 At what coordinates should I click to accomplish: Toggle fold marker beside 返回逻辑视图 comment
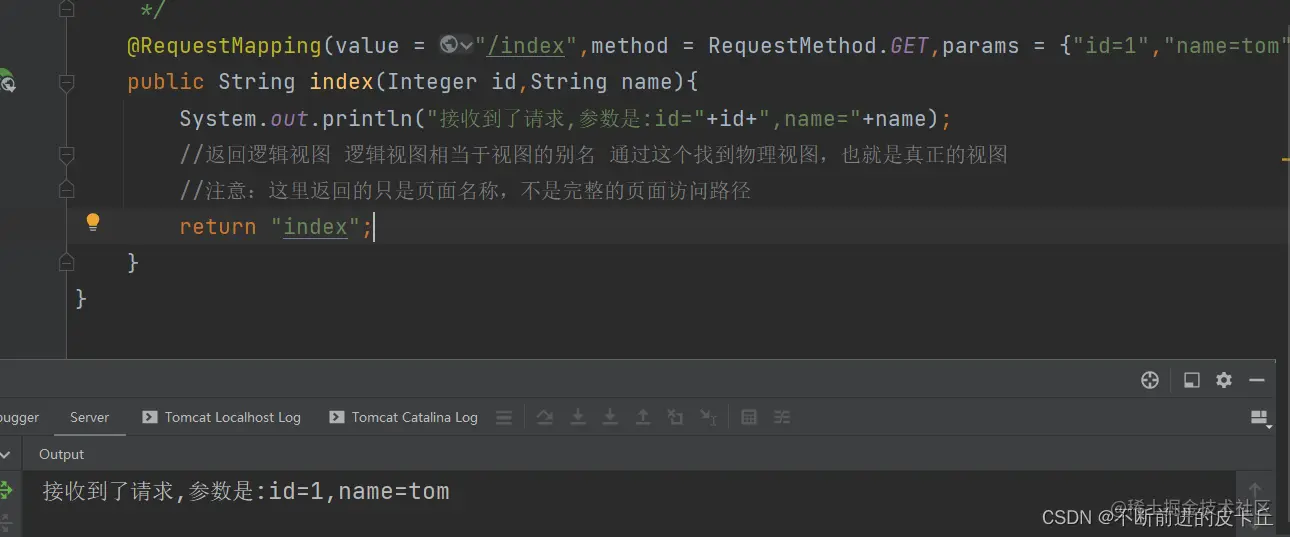67,156
